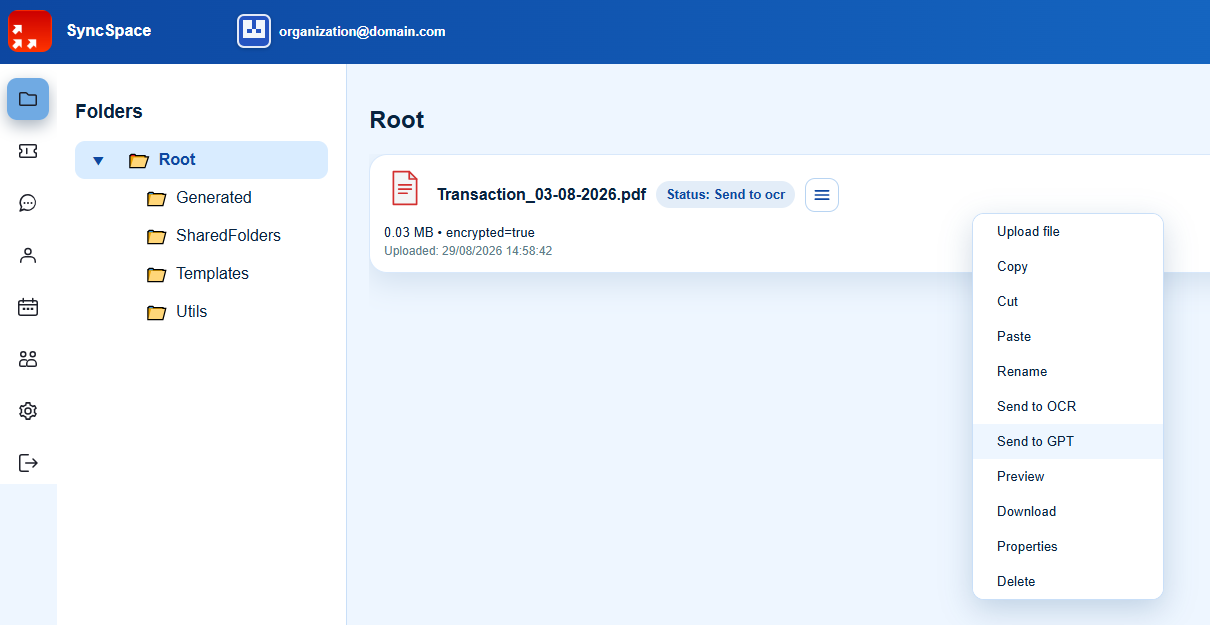Click the SyncSpace red logo icon

tap(30, 31)
